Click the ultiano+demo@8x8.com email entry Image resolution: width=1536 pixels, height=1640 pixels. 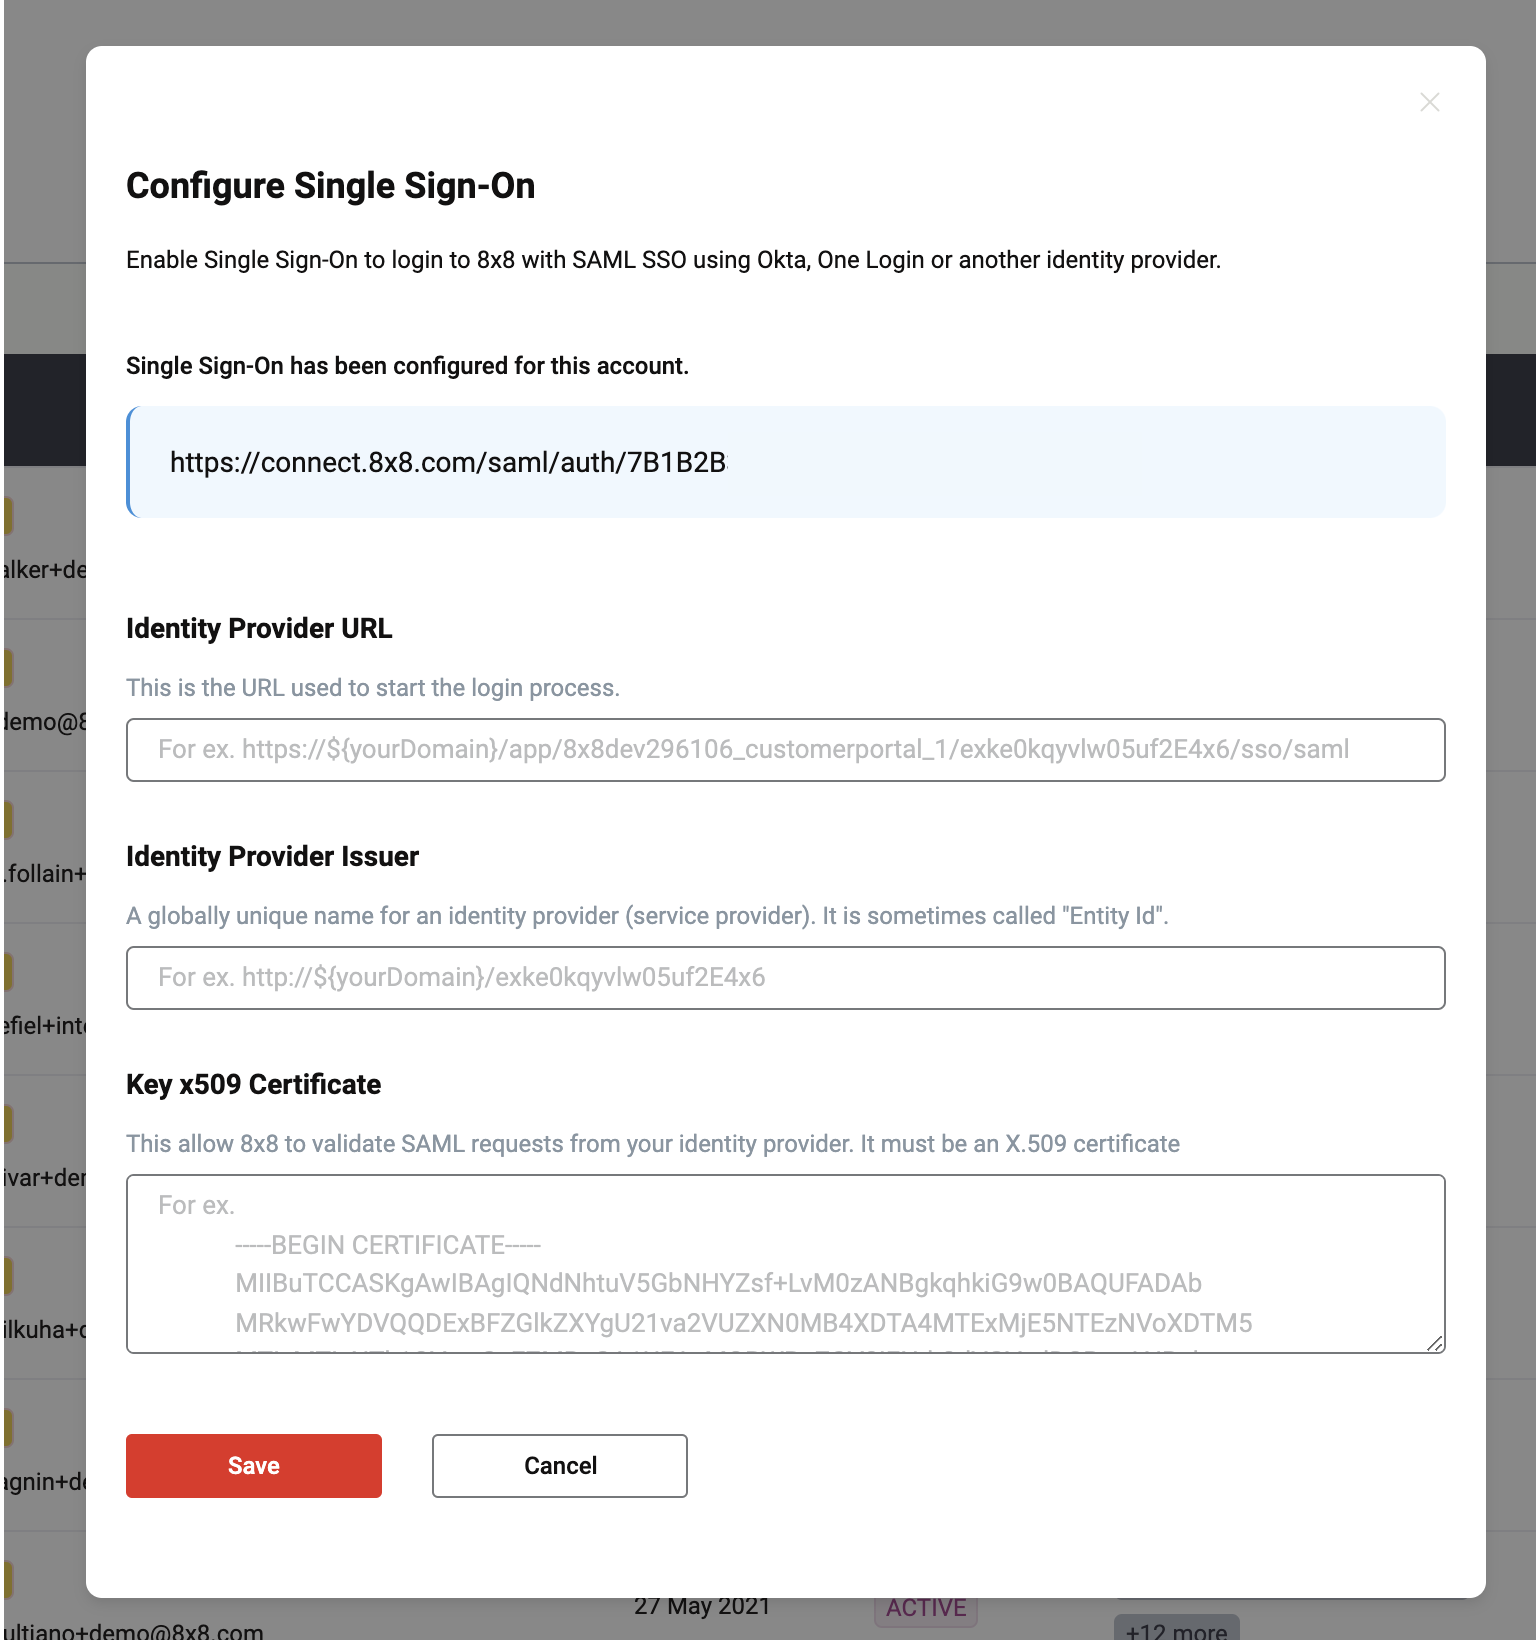tap(133, 1631)
